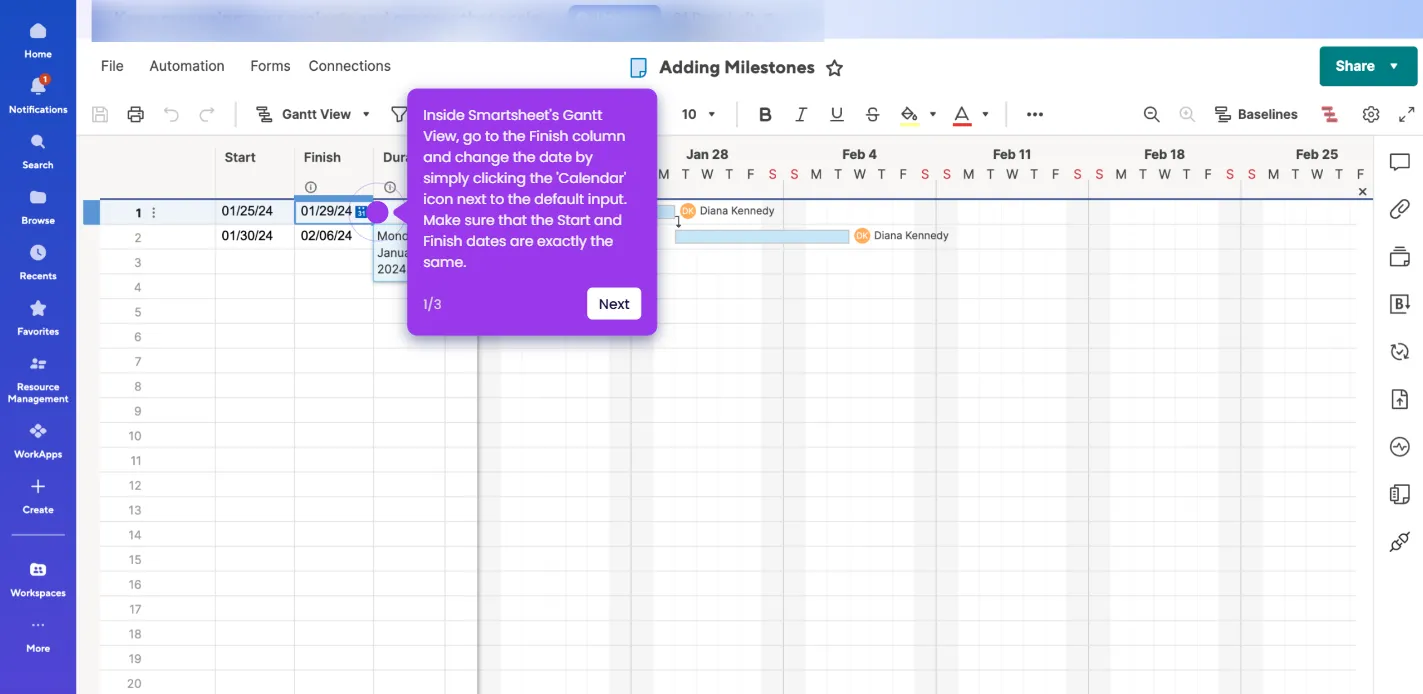Image resolution: width=1423 pixels, height=694 pixels.
Task: Toggle Strikethrough formatting
Action: pyautogui.click(x=873, y=114)
